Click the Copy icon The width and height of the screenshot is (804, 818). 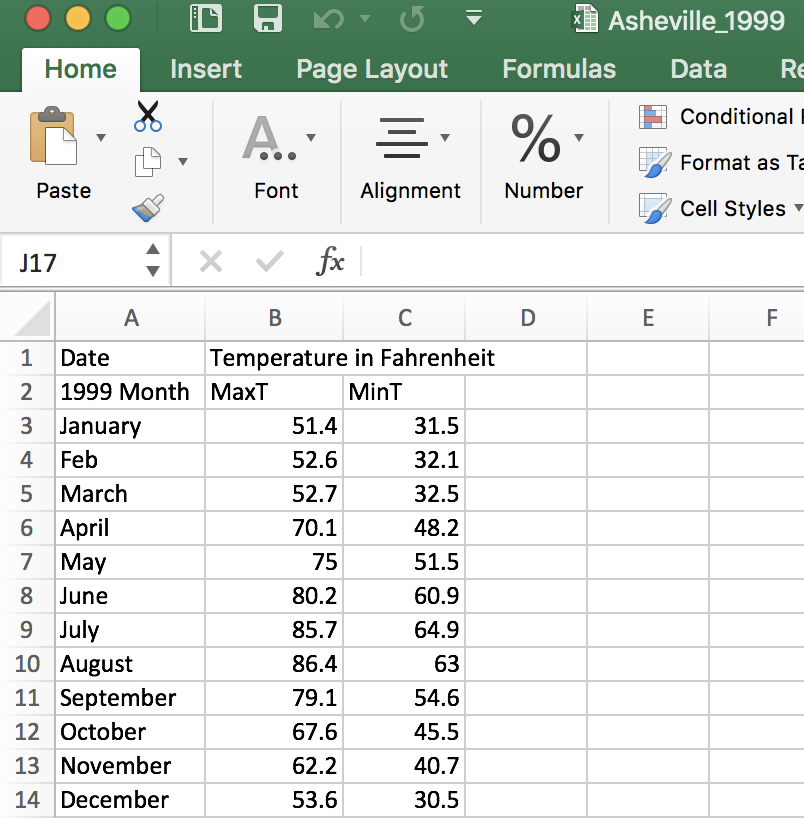[x=148, y=161]
